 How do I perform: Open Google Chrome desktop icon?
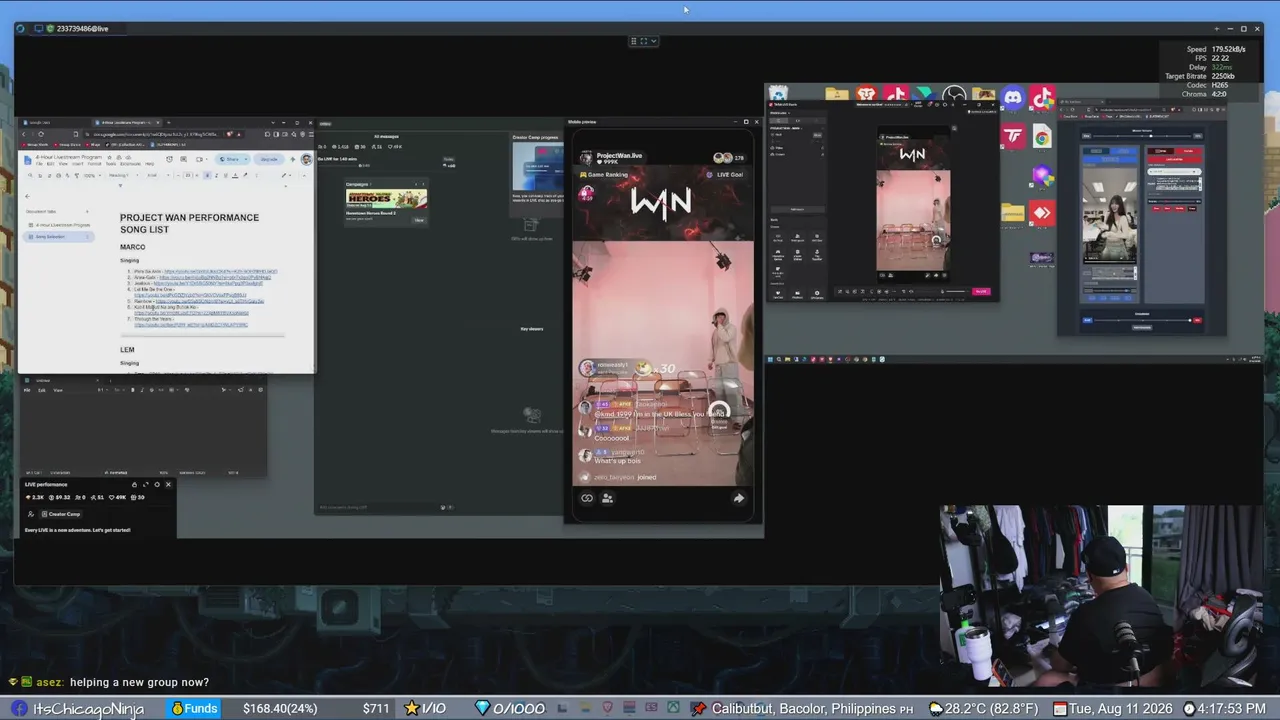coord(1042,136)
